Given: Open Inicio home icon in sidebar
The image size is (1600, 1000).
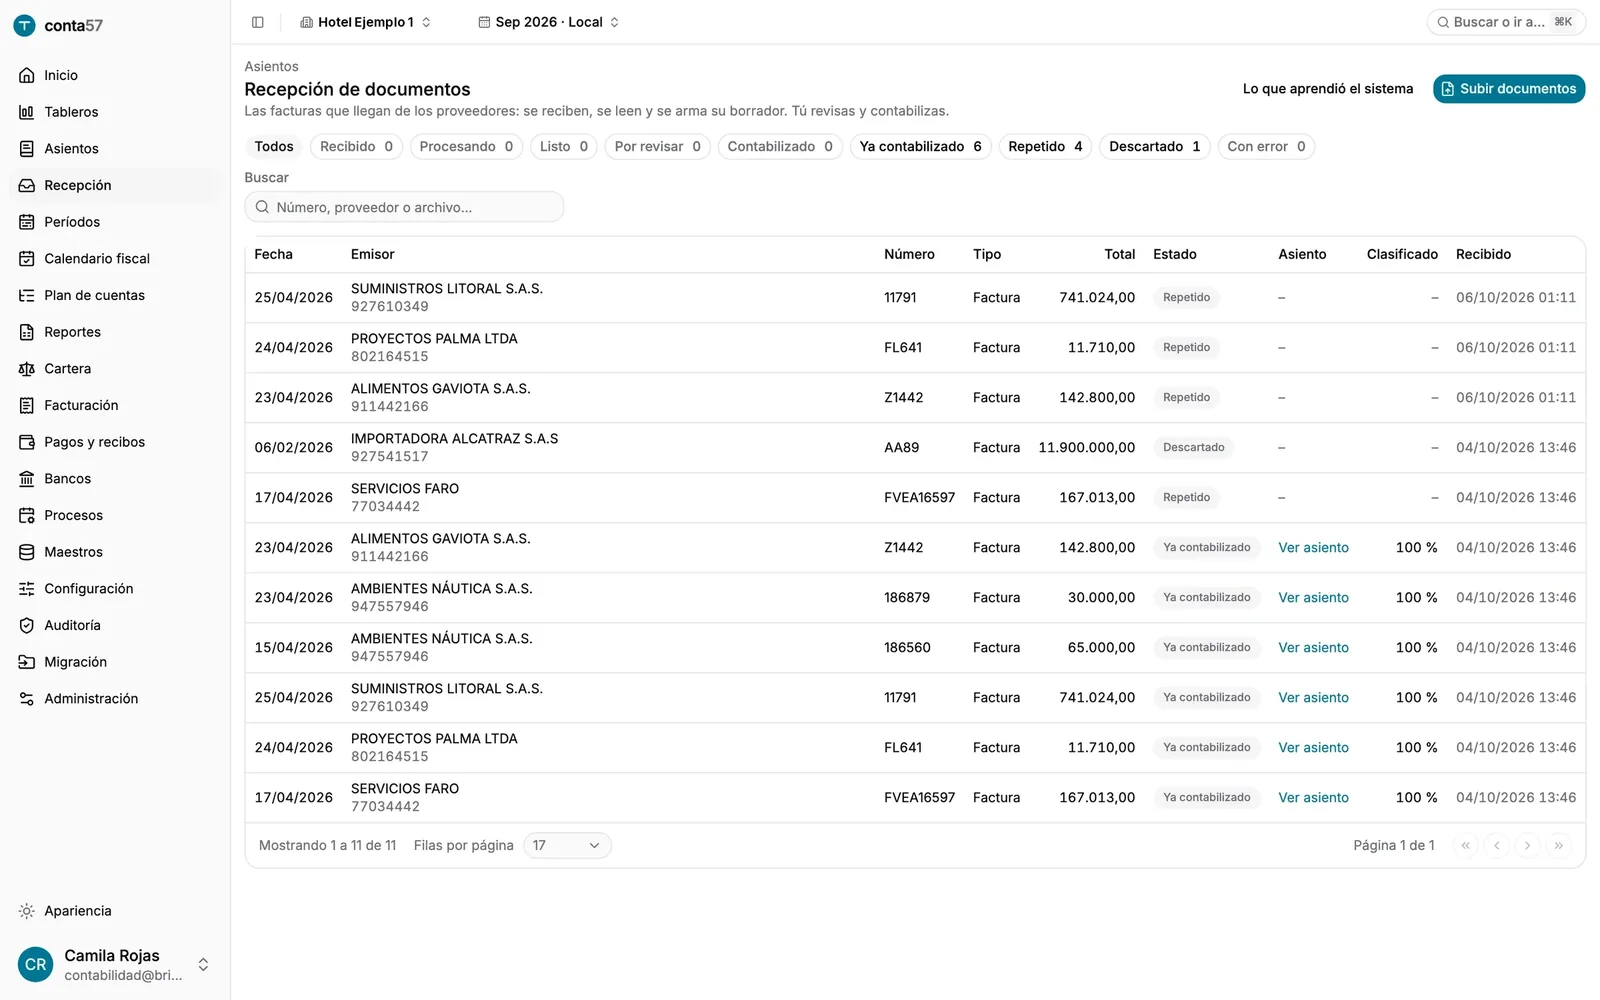Looking at the screenshot, I should 27,75.
